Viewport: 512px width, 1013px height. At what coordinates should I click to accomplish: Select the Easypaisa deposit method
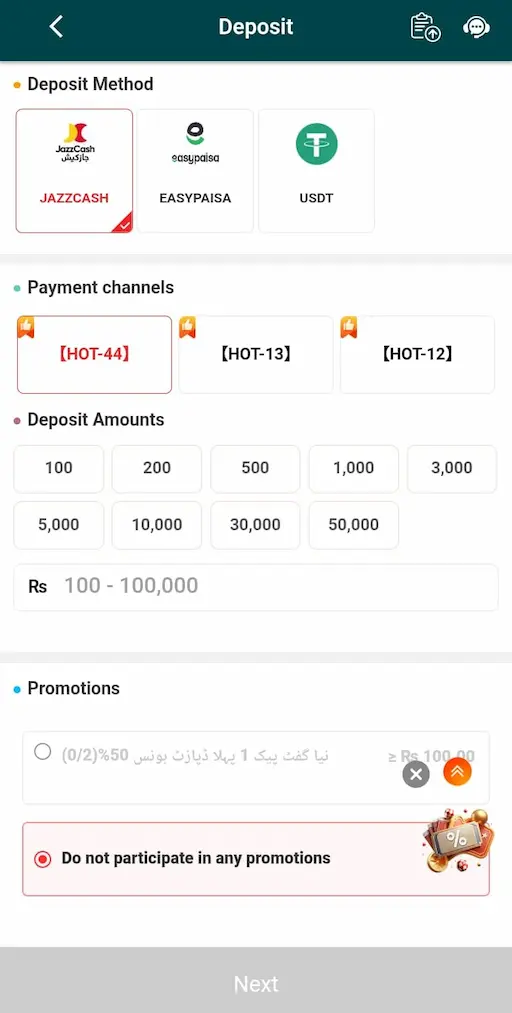195,171
